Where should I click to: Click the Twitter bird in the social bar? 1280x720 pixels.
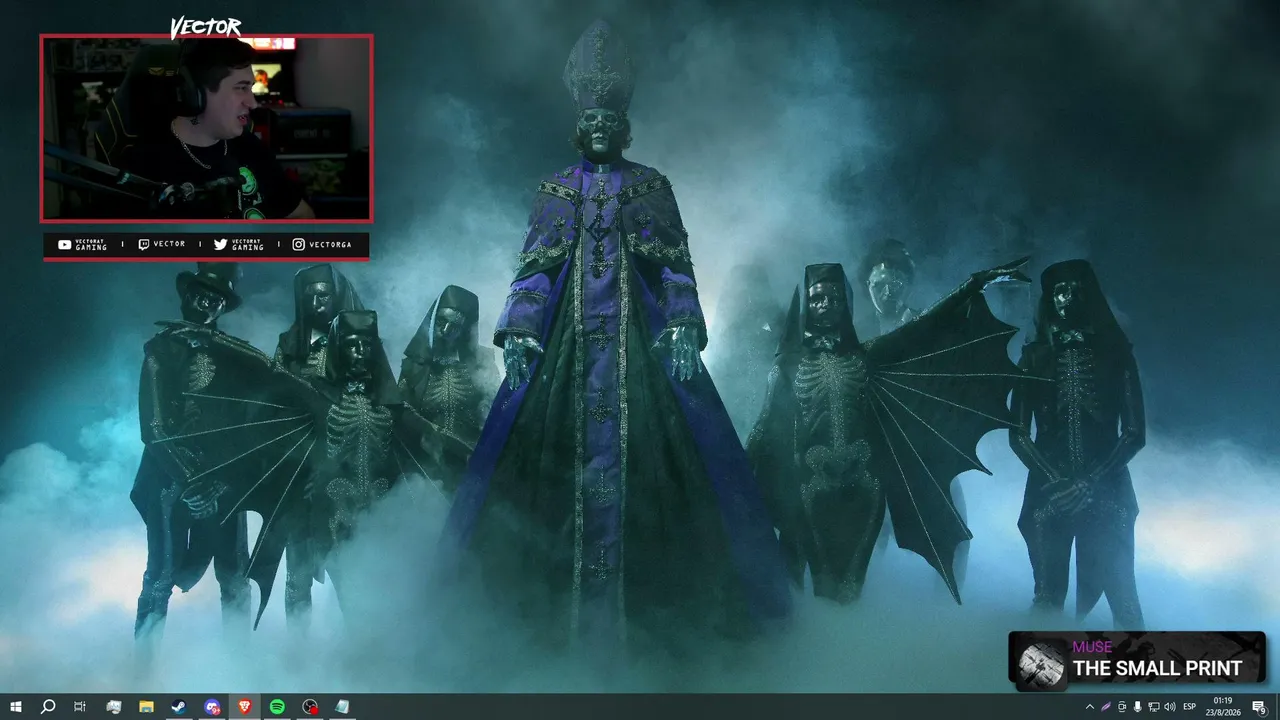(220, 245)
